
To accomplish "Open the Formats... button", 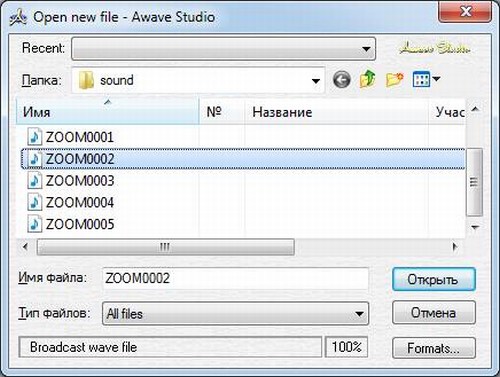I will coord(434,348).
